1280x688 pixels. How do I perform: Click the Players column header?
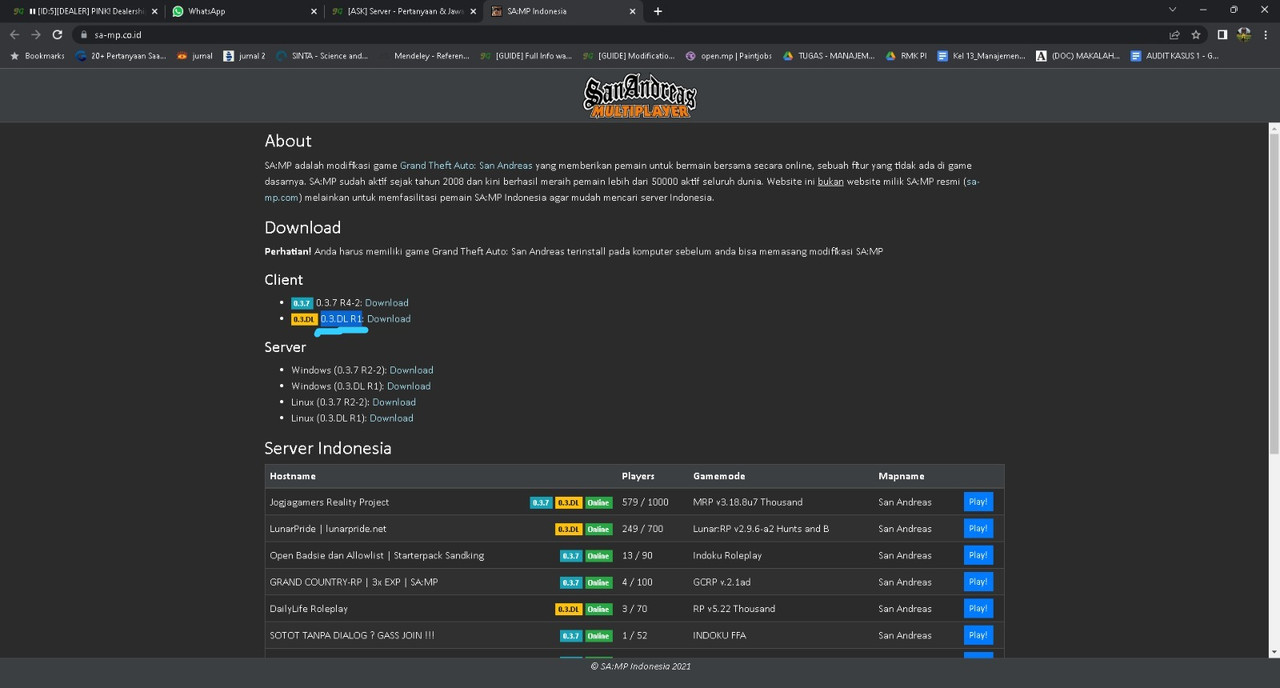(x=638, y=476)
